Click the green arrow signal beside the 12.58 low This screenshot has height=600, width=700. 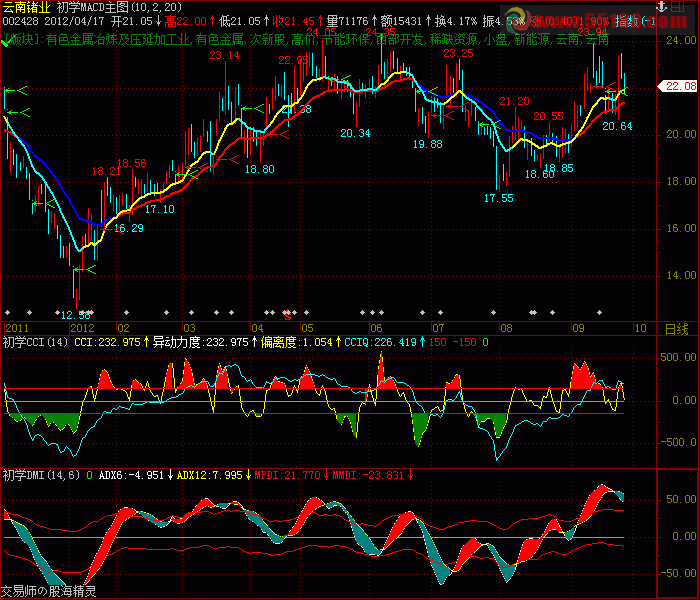(x=84, y=270)
